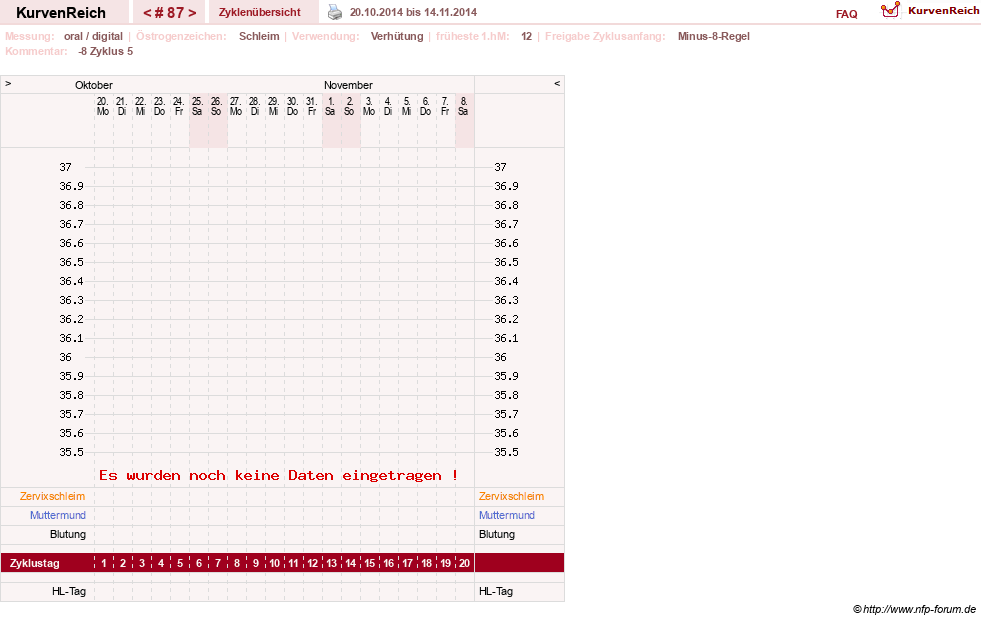Select cycle day 14 in Zyklustag row

click(x=350, y=563)
